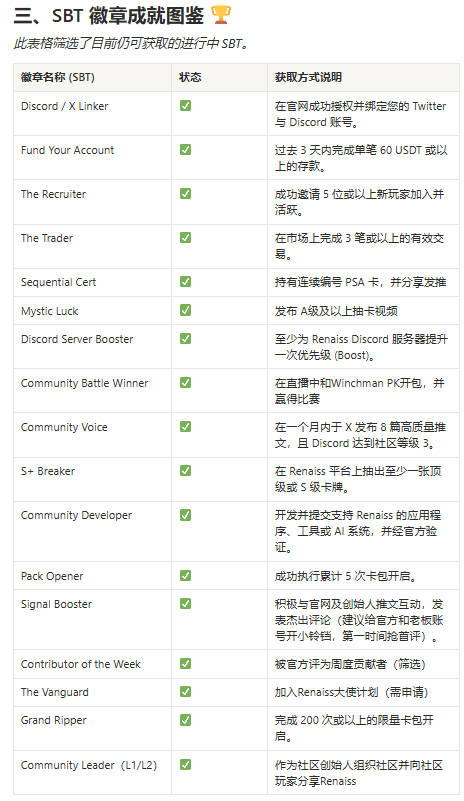
Task: Click the green checkmark for Contributor of the Week
Action: point(185,664)
